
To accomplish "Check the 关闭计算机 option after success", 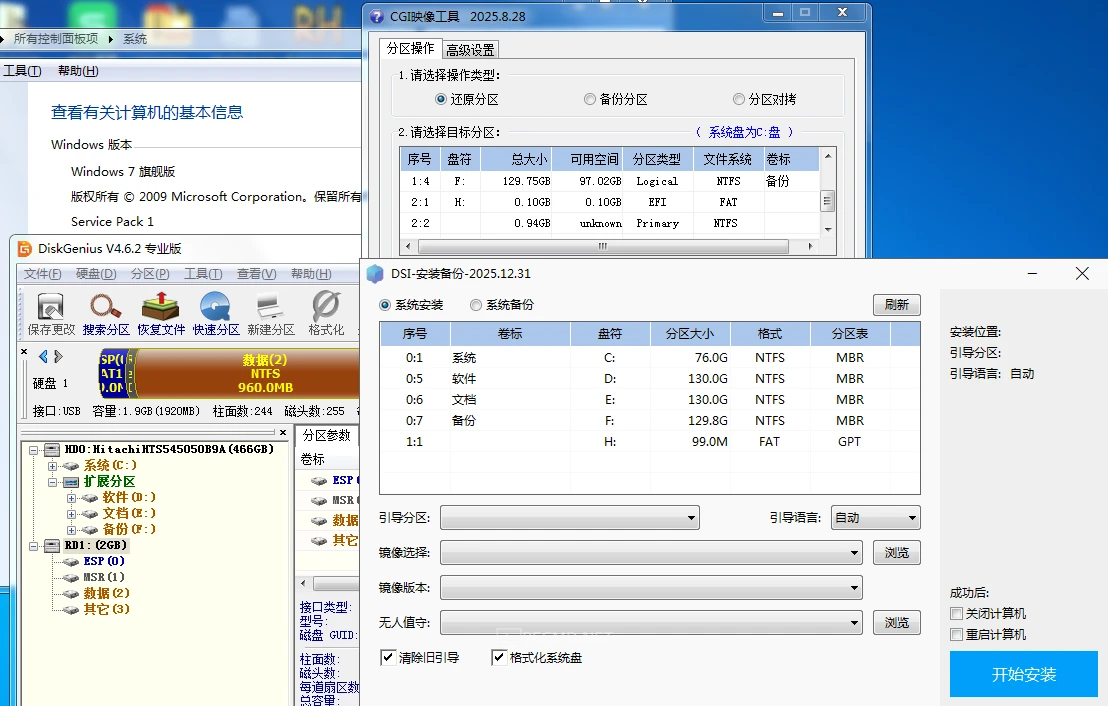I will tap(957, 613).
